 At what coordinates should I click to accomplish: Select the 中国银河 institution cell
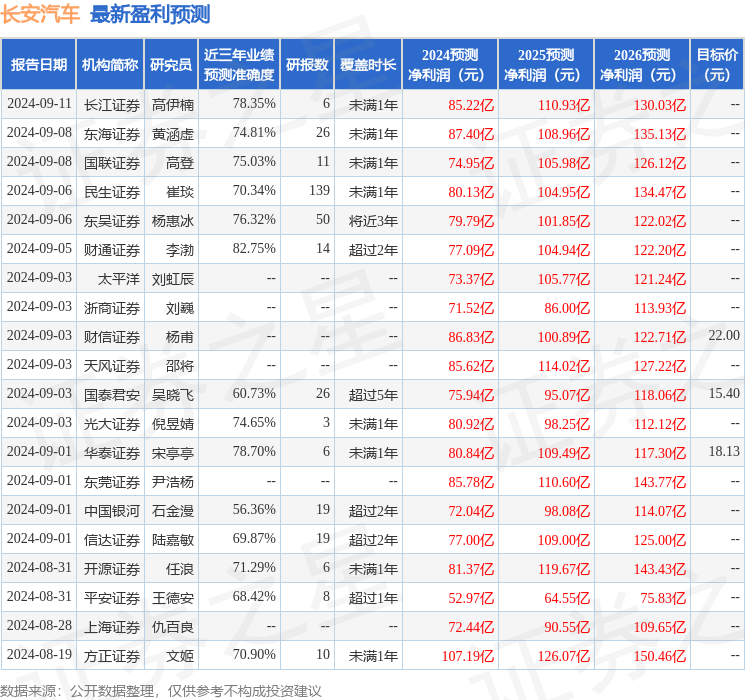[112, 511]
